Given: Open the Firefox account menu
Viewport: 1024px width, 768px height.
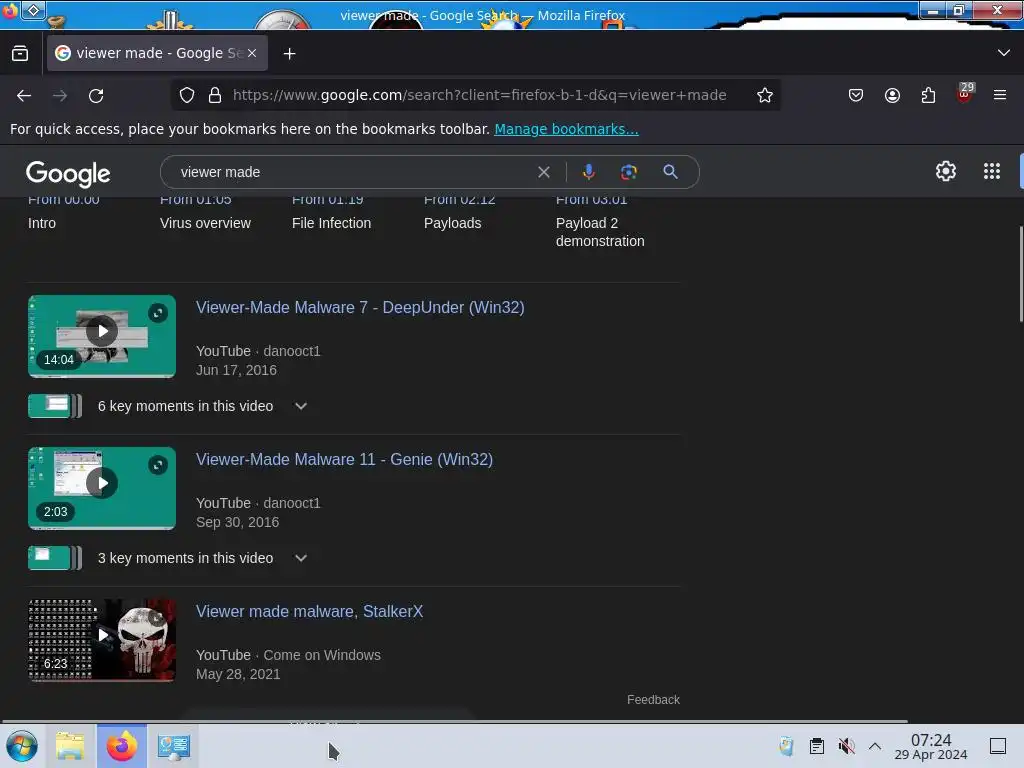Looking at the screenshot, I should pyautogui.click(x=892, y=95).
